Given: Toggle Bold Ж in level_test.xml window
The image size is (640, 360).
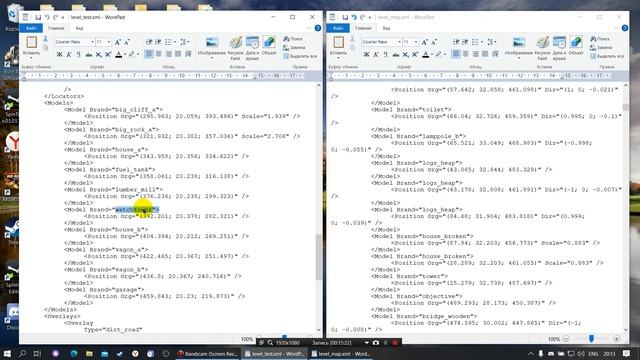Looking at the screenshot, I should pos(59,54).
